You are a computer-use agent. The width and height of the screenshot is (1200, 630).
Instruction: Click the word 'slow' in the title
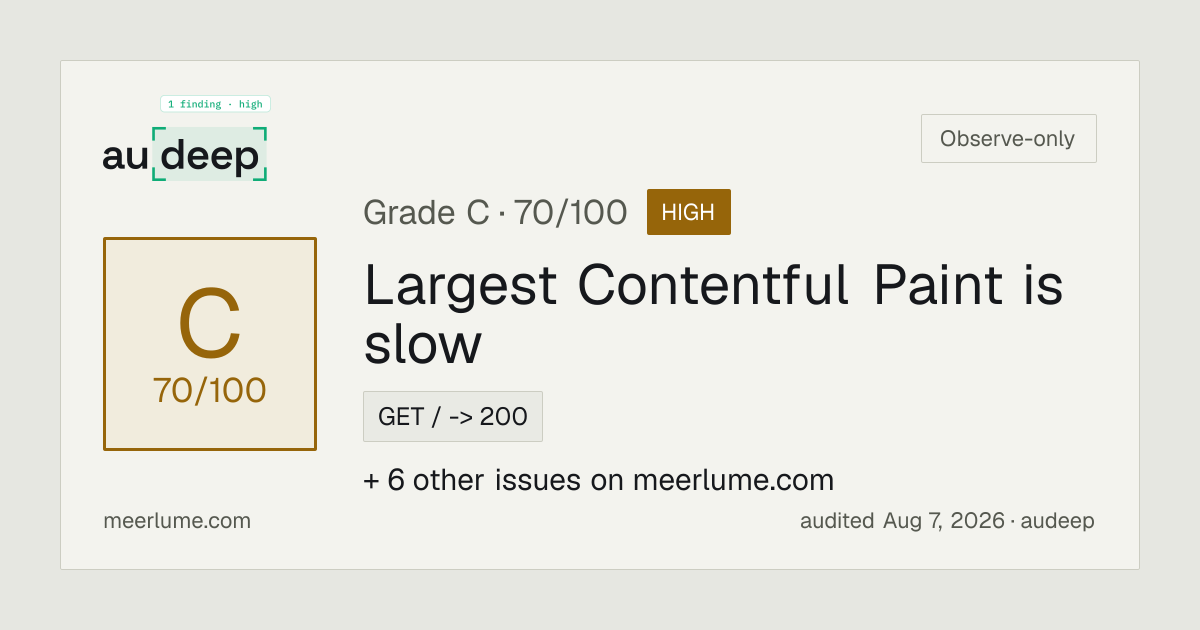coord(423,344)
